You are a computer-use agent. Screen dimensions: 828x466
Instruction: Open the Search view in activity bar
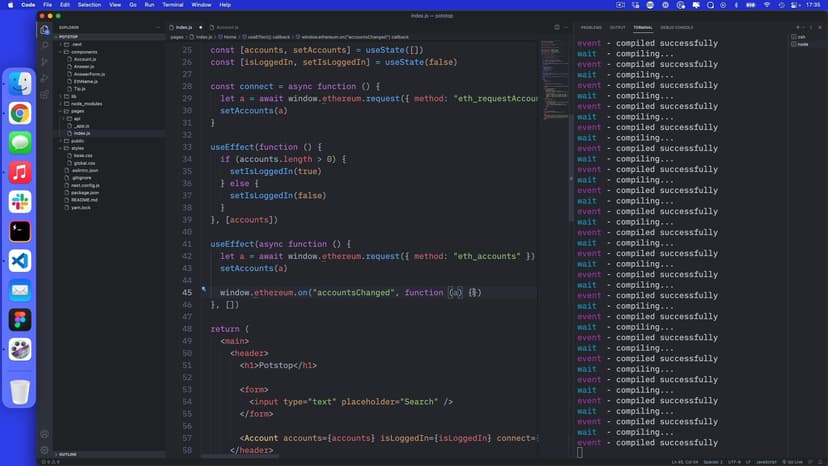click(x=45, y=45)
